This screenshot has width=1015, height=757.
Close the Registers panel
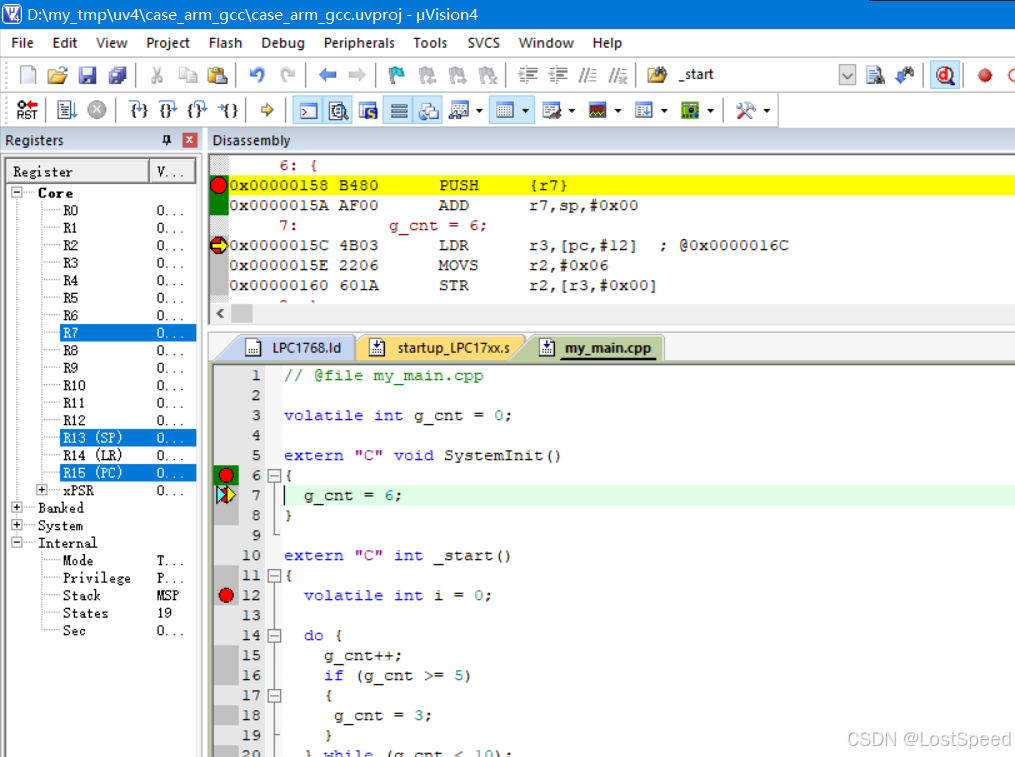tap(190, 140)
